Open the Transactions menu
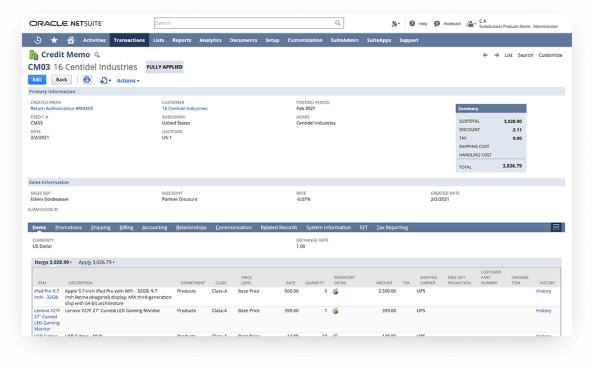 pyautogui.click(x=129, y=40)
